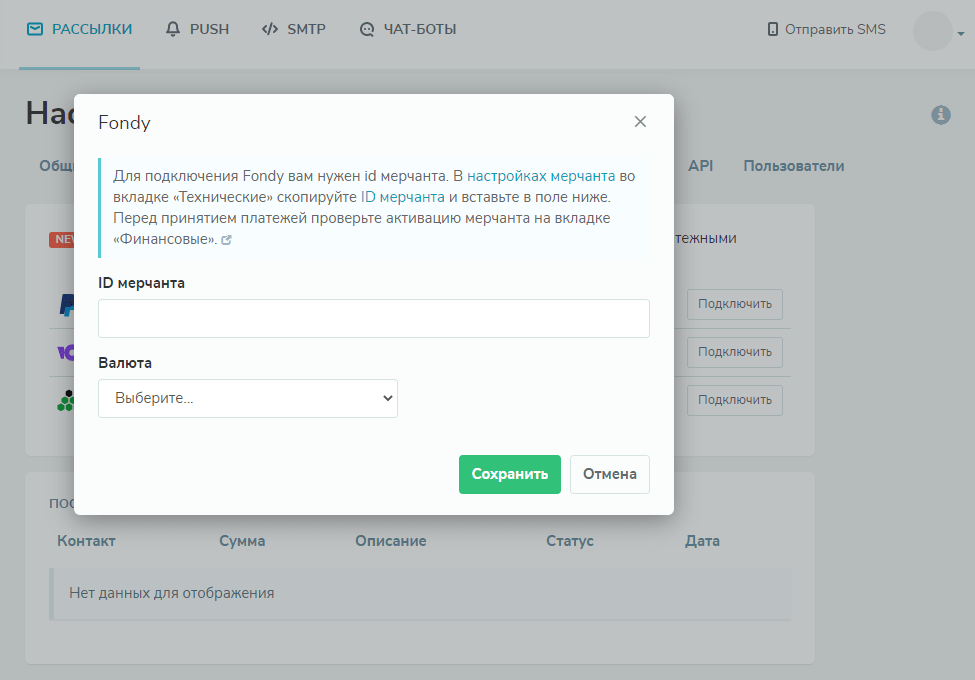The width and height of the screenshot is (975, 680).
Task: Open the «ID мерчанта» hyperlink in the hint
Action: coord(402,197)
